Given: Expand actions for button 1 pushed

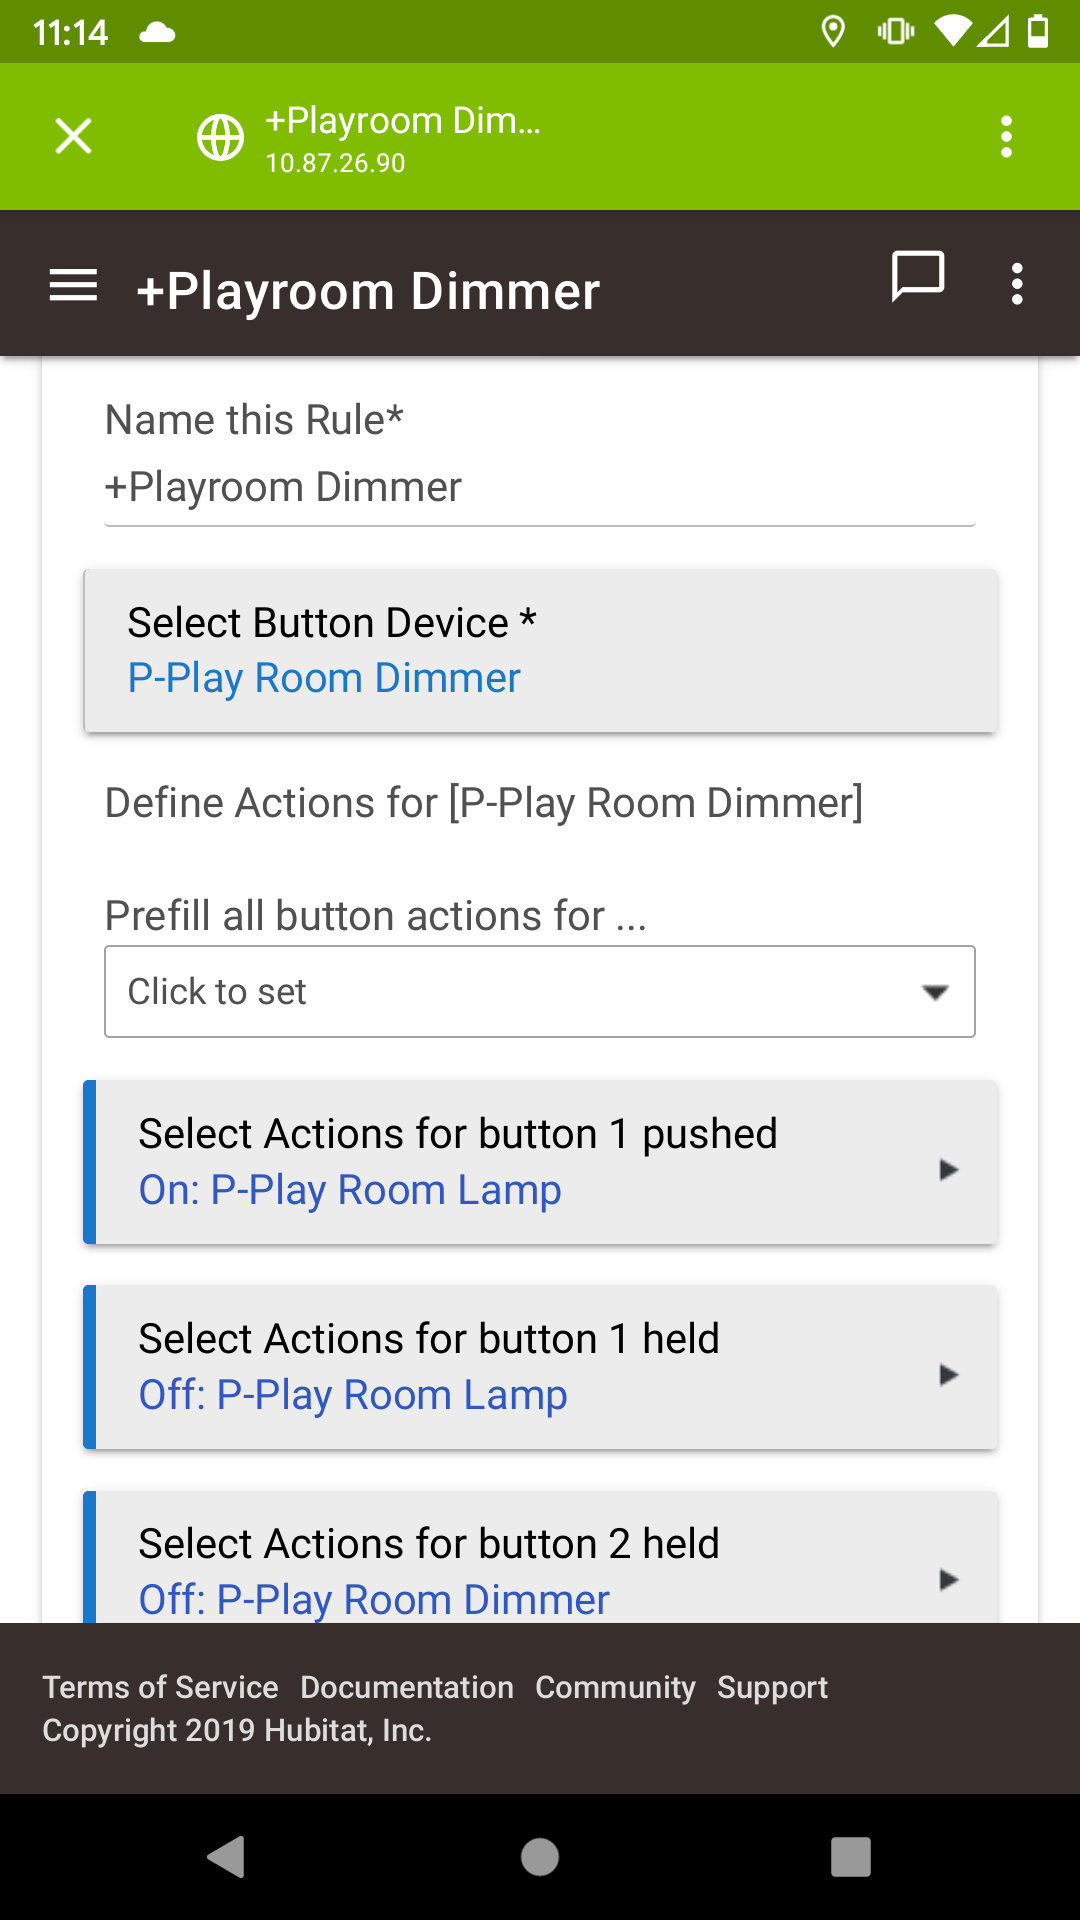Looking at the screenshot, I should [x=540, y=1162].
